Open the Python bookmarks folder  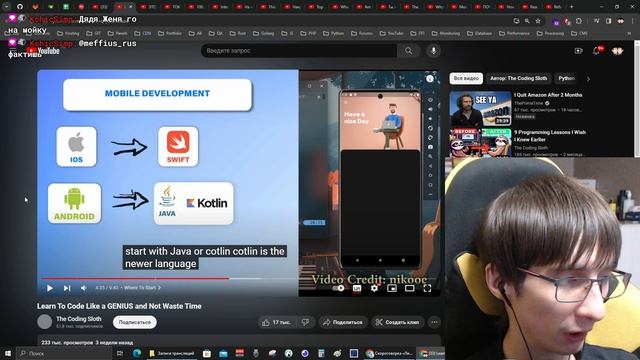point(333,33)
